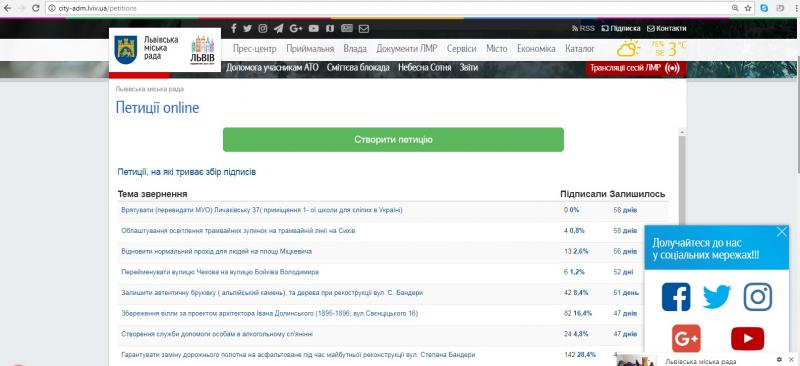
Task: Open the Telegram paper-plane icon
Action: coord(278,29)
